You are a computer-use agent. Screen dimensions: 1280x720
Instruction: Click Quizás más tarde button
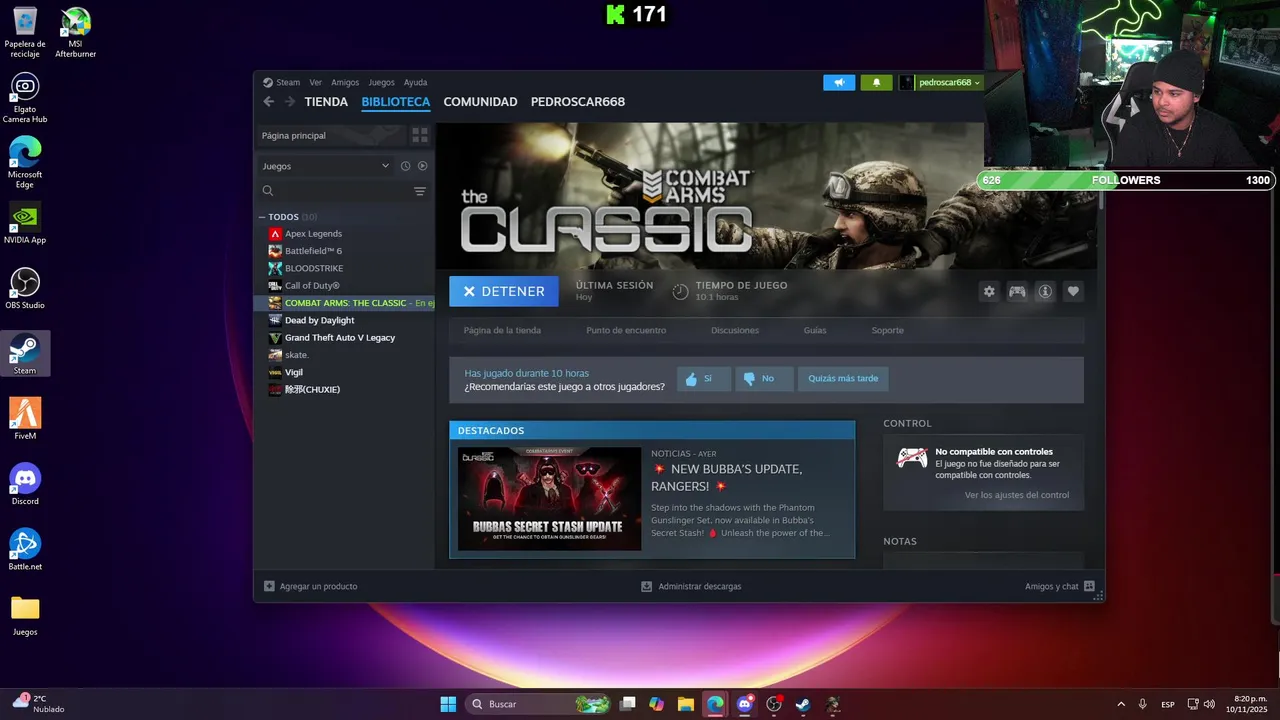(x=843, y=379)
